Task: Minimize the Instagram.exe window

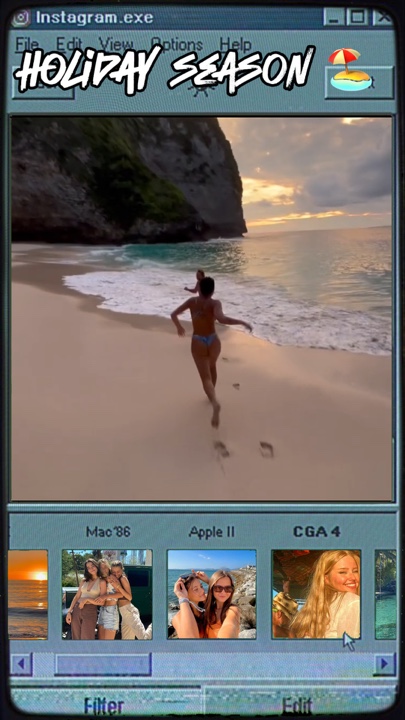Action: coord(334,17)
